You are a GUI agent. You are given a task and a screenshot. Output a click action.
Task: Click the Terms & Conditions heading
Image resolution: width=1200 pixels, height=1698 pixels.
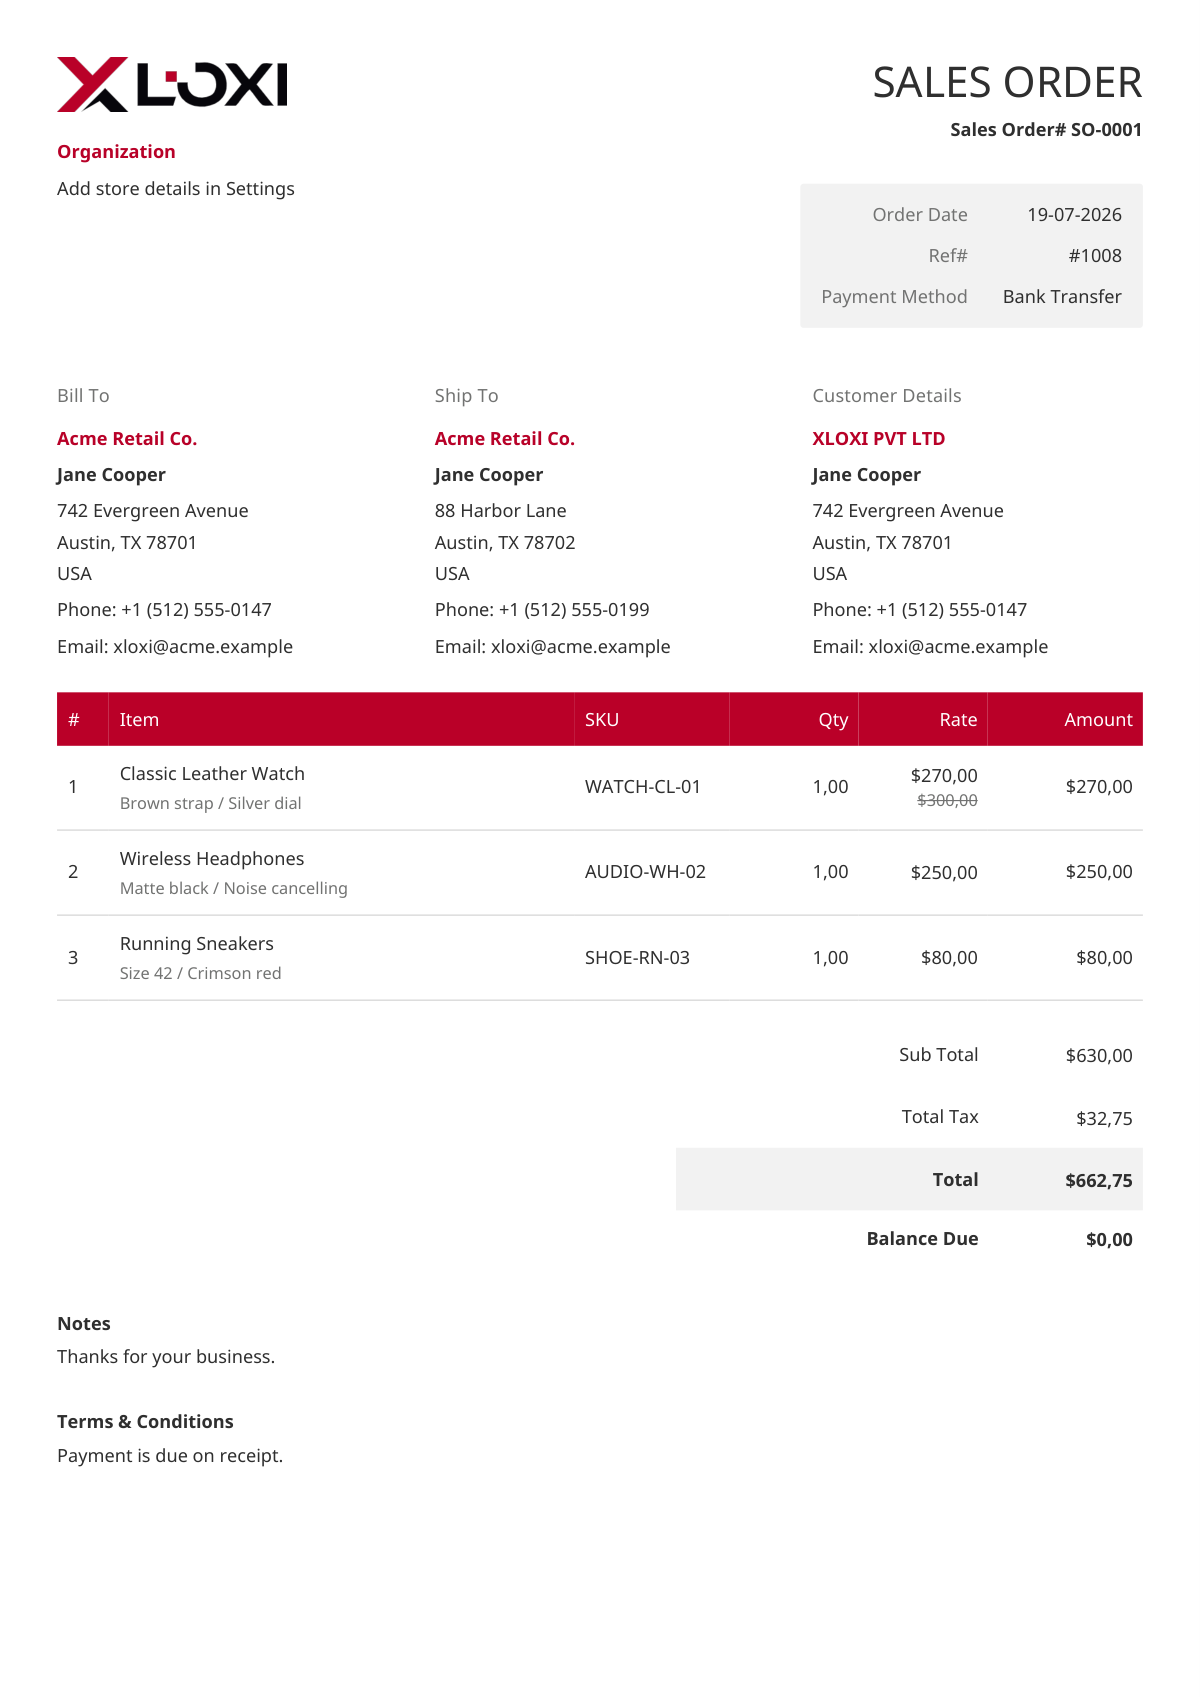[x=145, y=1422]
